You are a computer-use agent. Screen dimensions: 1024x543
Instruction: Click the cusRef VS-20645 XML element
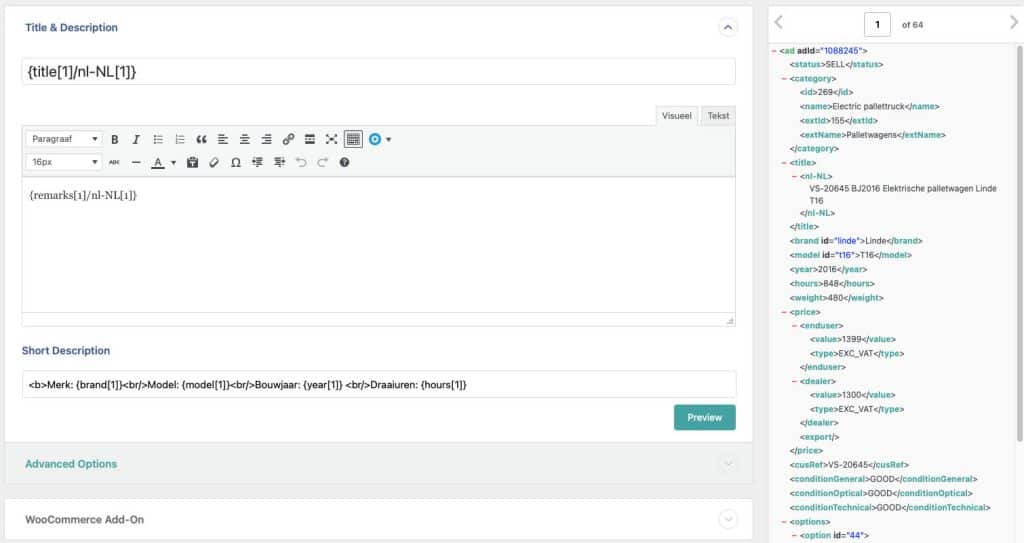[849, 465]
